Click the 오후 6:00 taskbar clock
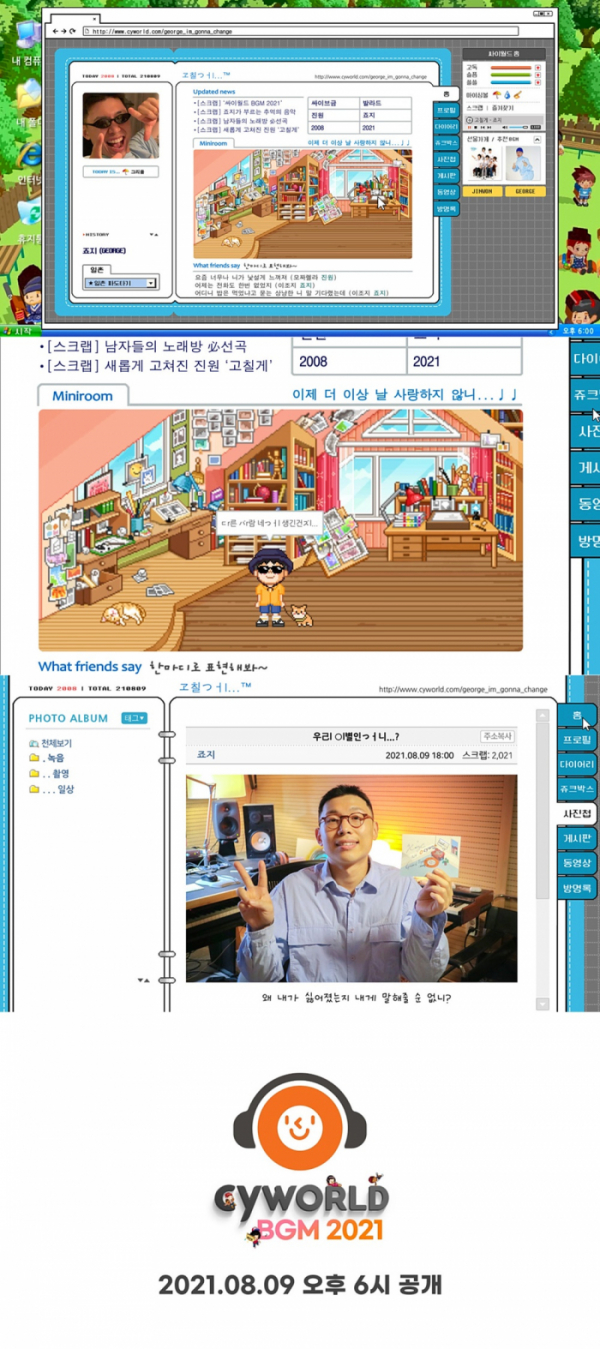 tap(579, 330)
